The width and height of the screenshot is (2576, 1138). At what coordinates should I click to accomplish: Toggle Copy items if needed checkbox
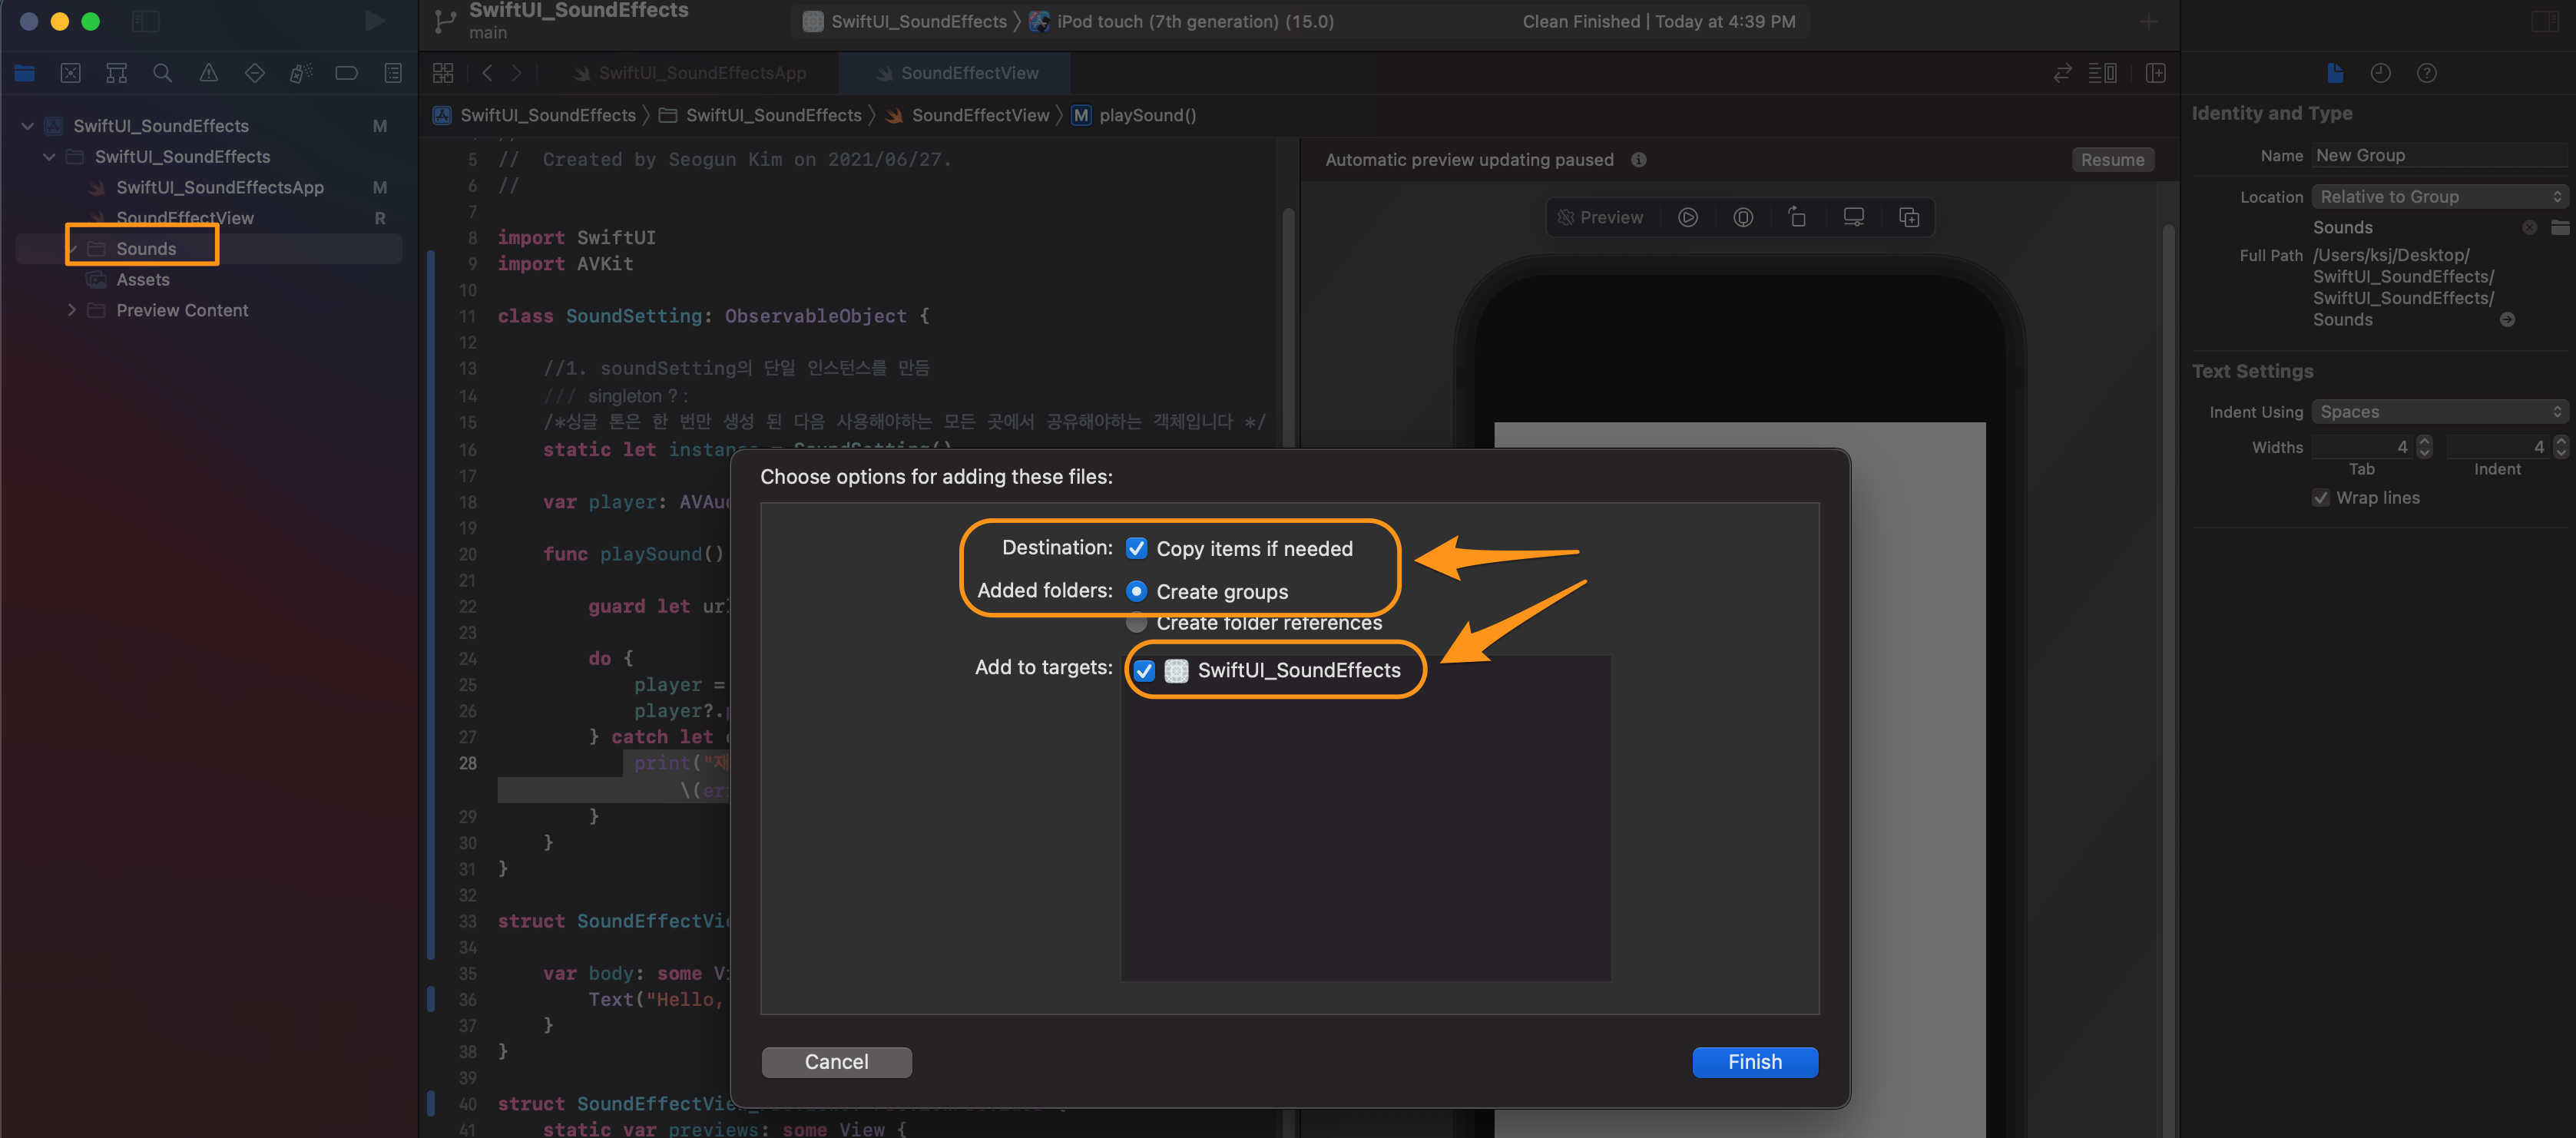pyautogui.click(x=1136, y=548)
